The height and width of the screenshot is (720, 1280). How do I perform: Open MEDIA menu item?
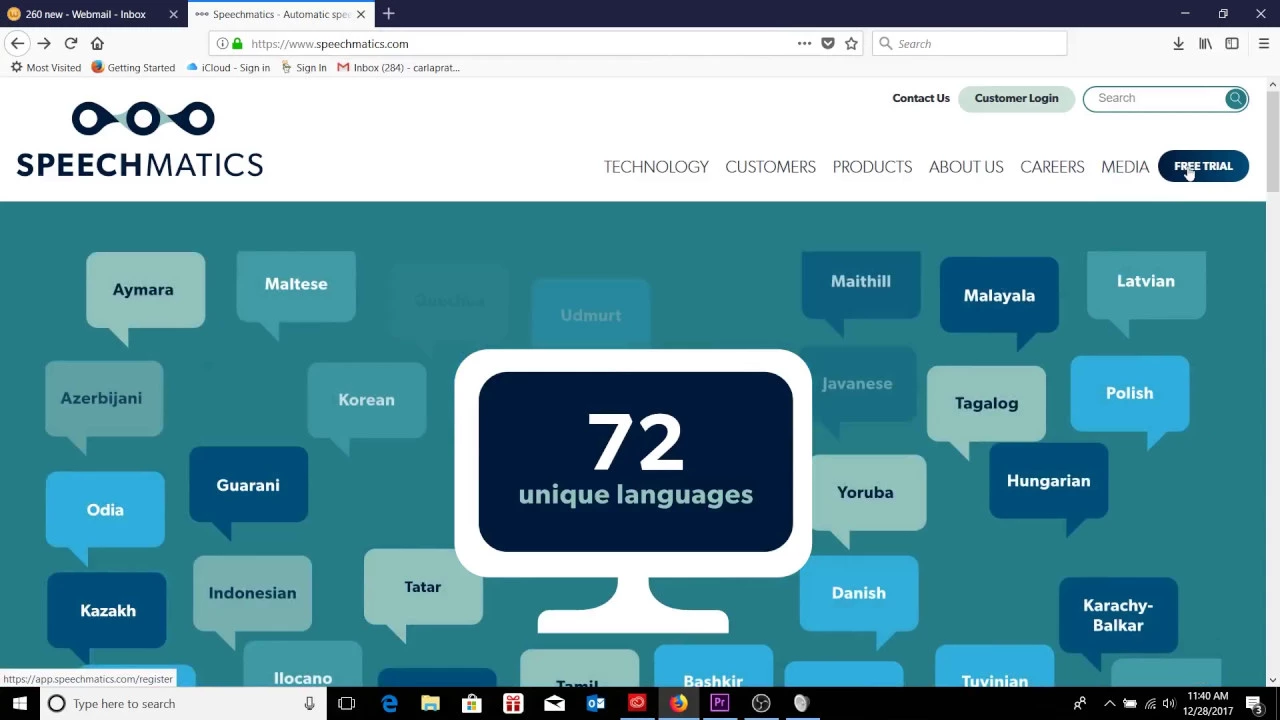point(1125,167)
